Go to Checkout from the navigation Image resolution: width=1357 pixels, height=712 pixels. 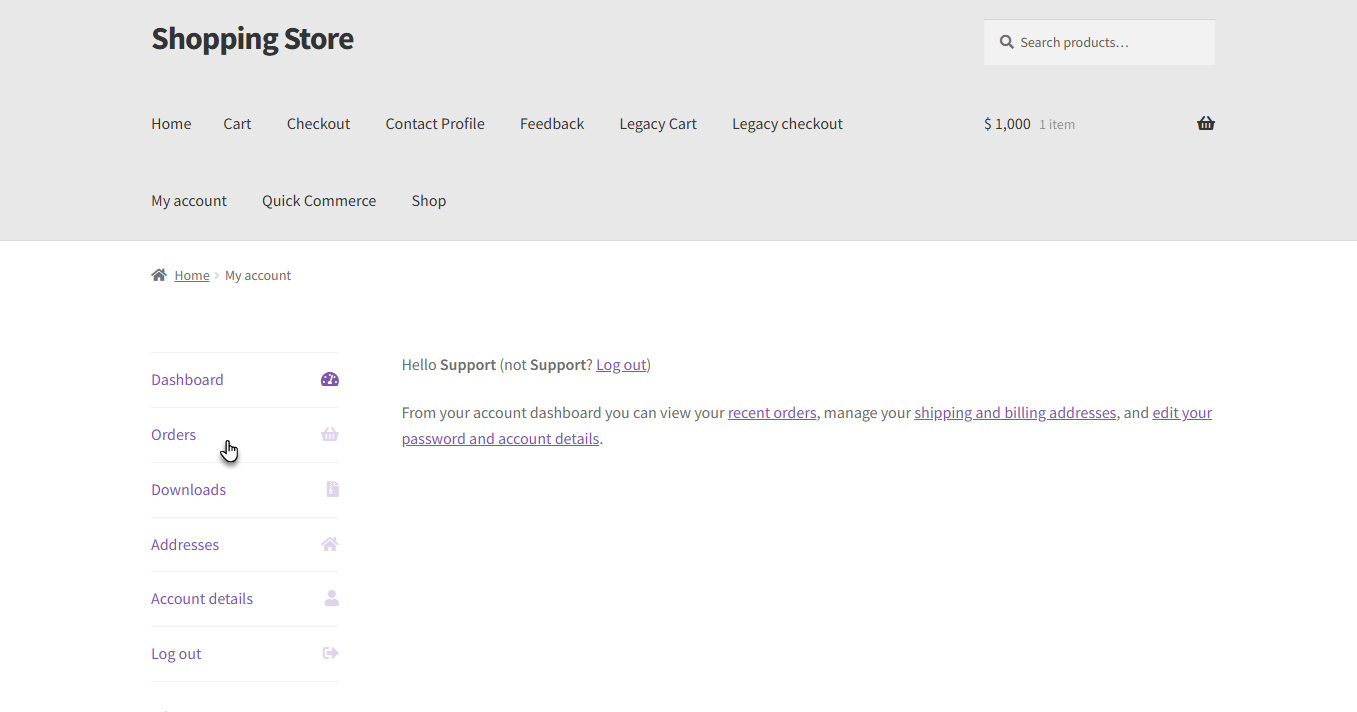[x=318, y=124]
